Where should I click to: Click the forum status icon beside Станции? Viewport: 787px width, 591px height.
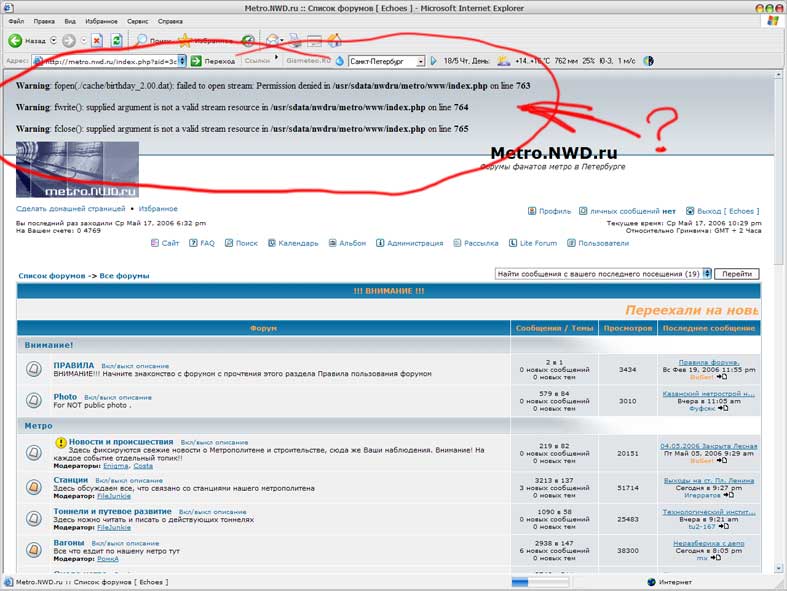point(33,485)
